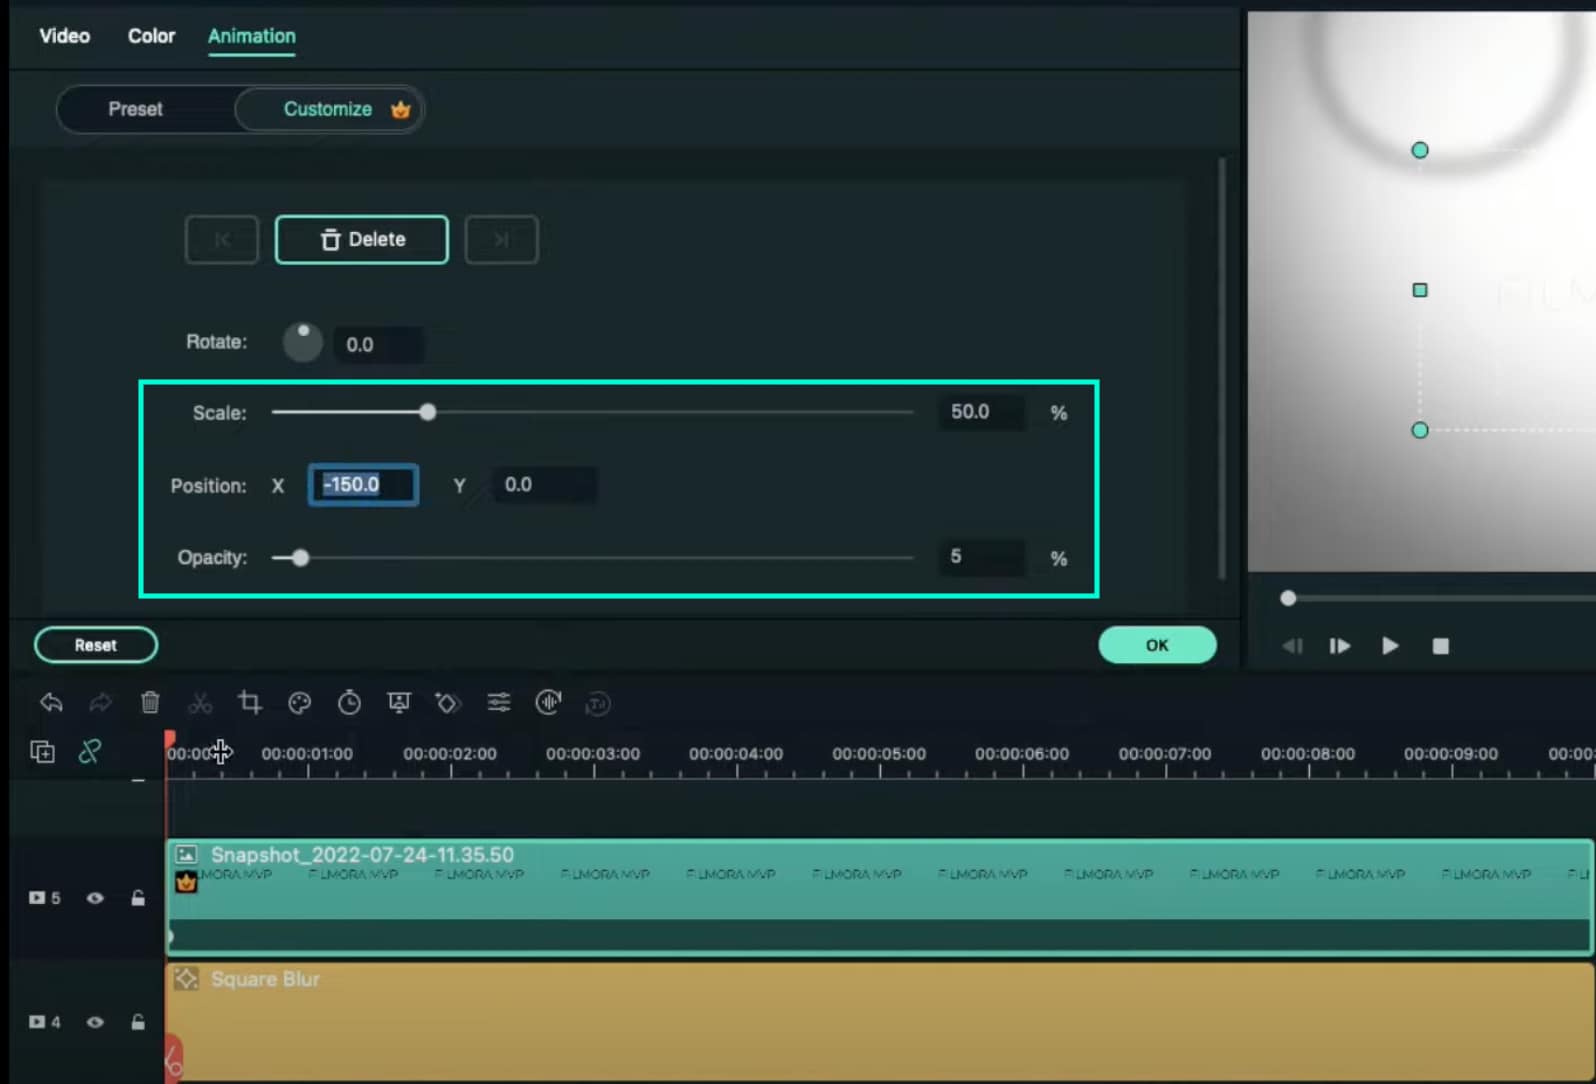This screenshot has height=1084, width=1596.
Task: Edit the Opacity percentage field
Action: (981, 557)
